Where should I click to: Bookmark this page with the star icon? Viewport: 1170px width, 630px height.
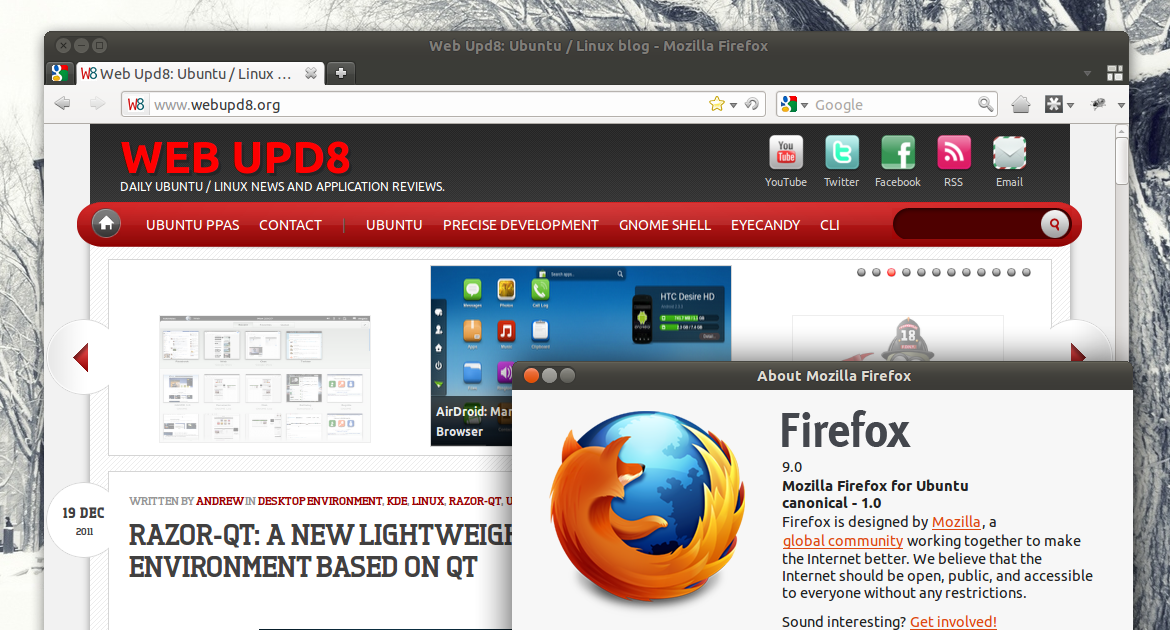click(717, 104)
